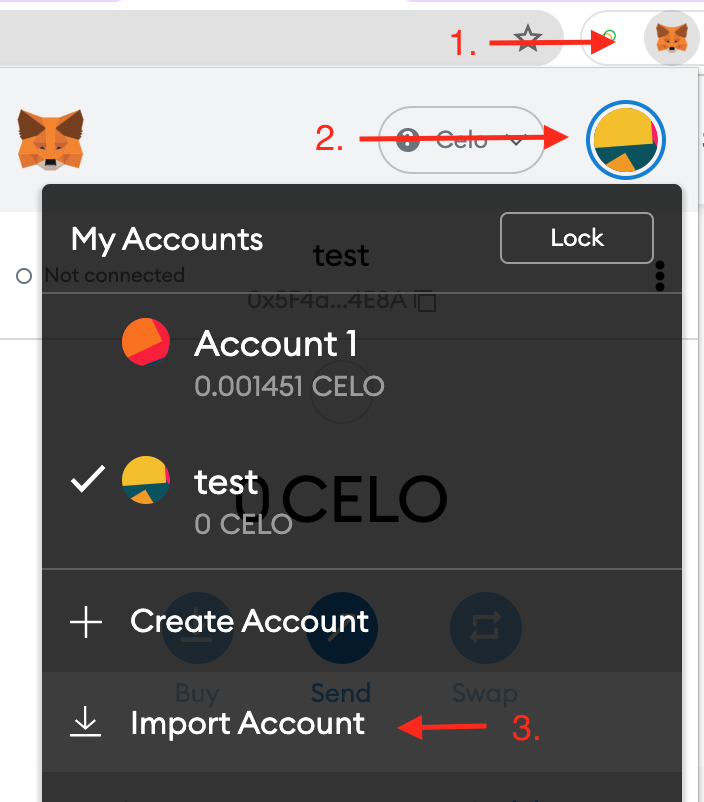Click the download icon beside Import Account
704x802 pixels.
click(x=86, y=724)
